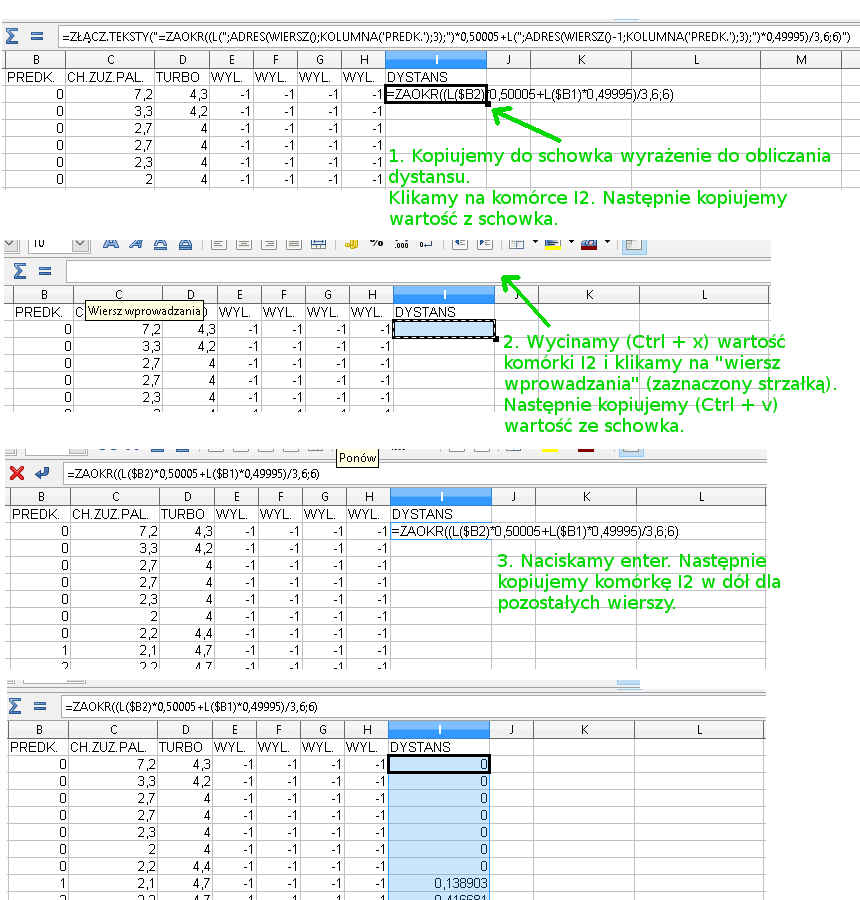Toggle grid lines icon in the second screenshot
The height and width of the screenshot is (900, 860).
[x=634, y=245]
